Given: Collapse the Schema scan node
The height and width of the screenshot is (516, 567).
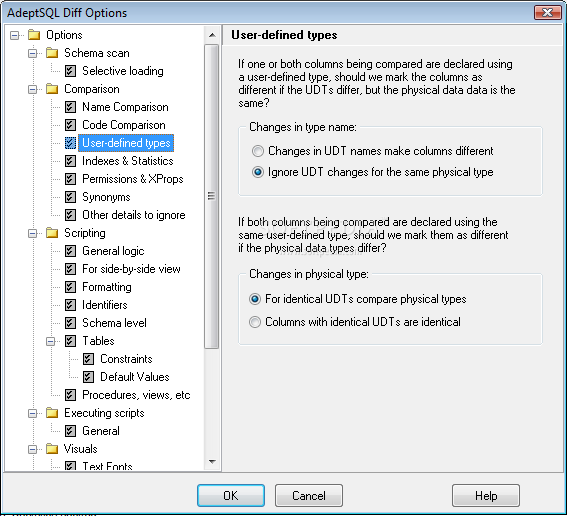Looking at the screenshot, I should (x=33, y=54).
